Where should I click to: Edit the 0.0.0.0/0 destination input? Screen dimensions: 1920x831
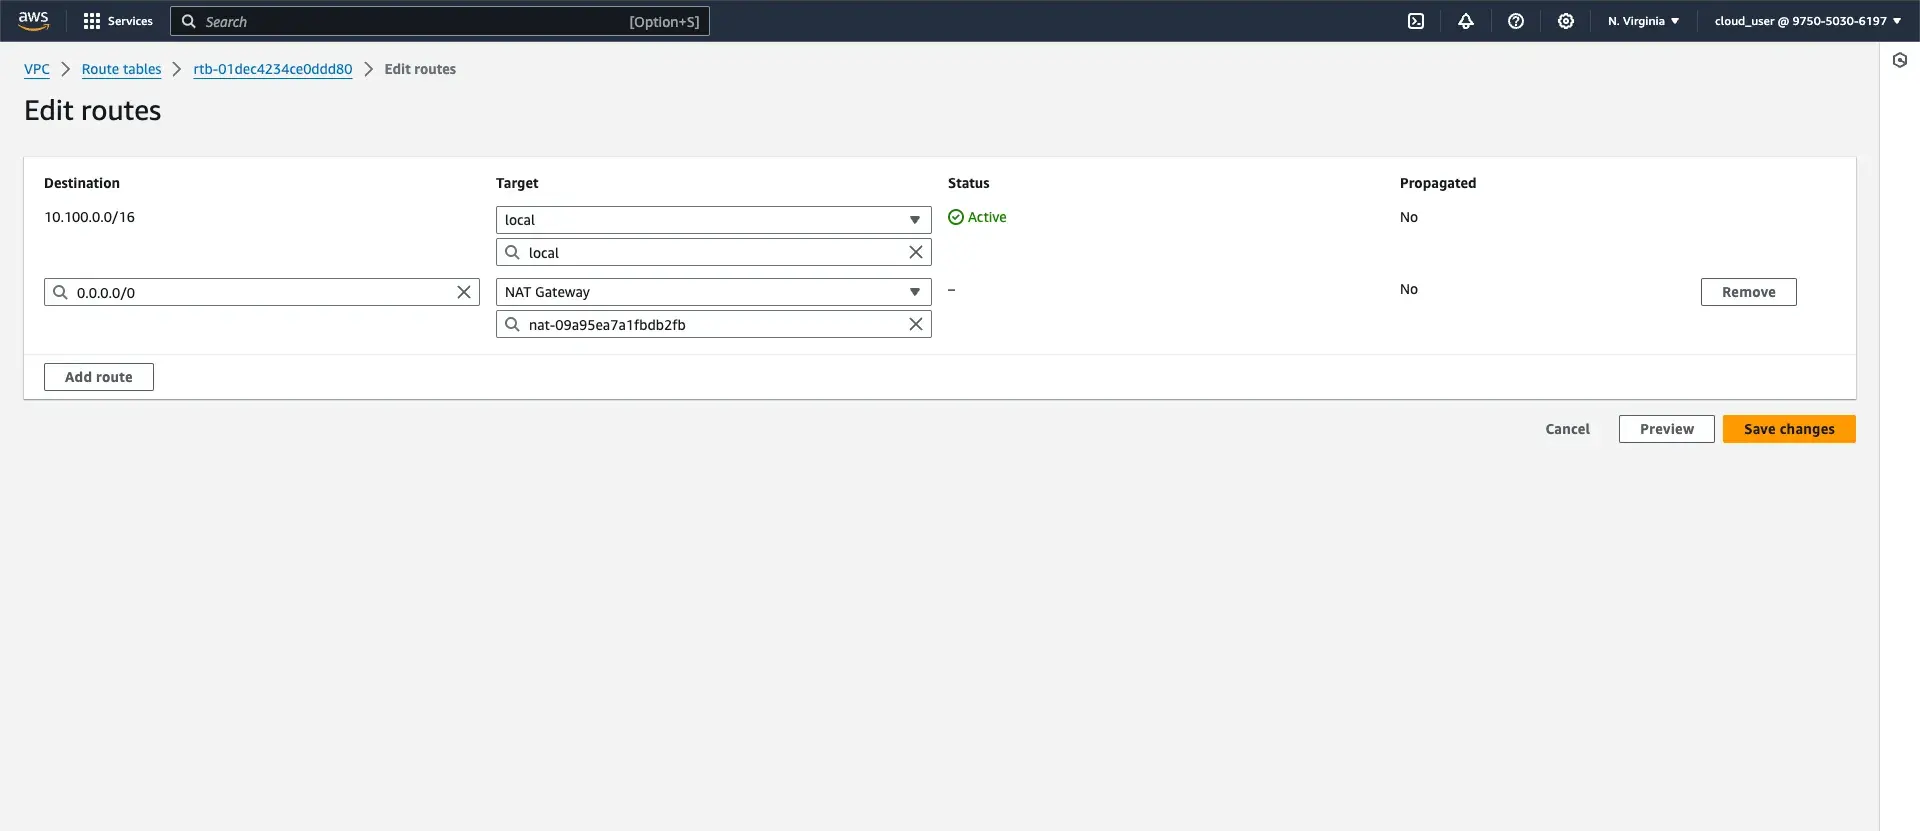tap(260, 292)
